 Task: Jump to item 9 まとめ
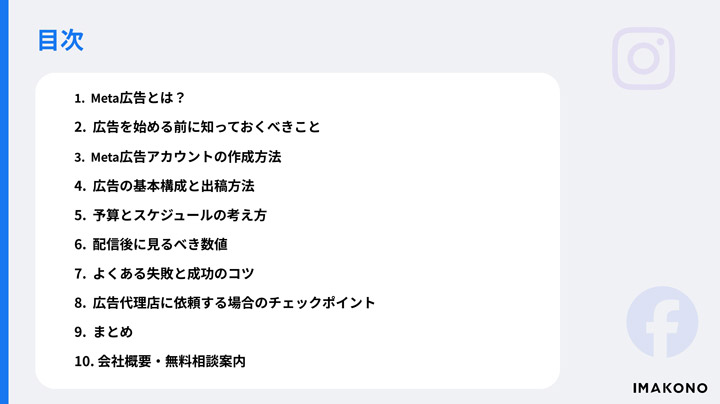(x=103, y=332)
